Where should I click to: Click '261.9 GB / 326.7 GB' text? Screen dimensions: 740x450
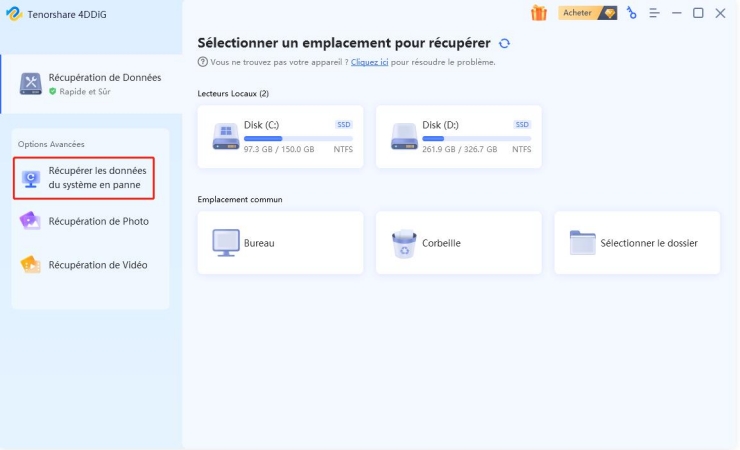click(460, 149)
